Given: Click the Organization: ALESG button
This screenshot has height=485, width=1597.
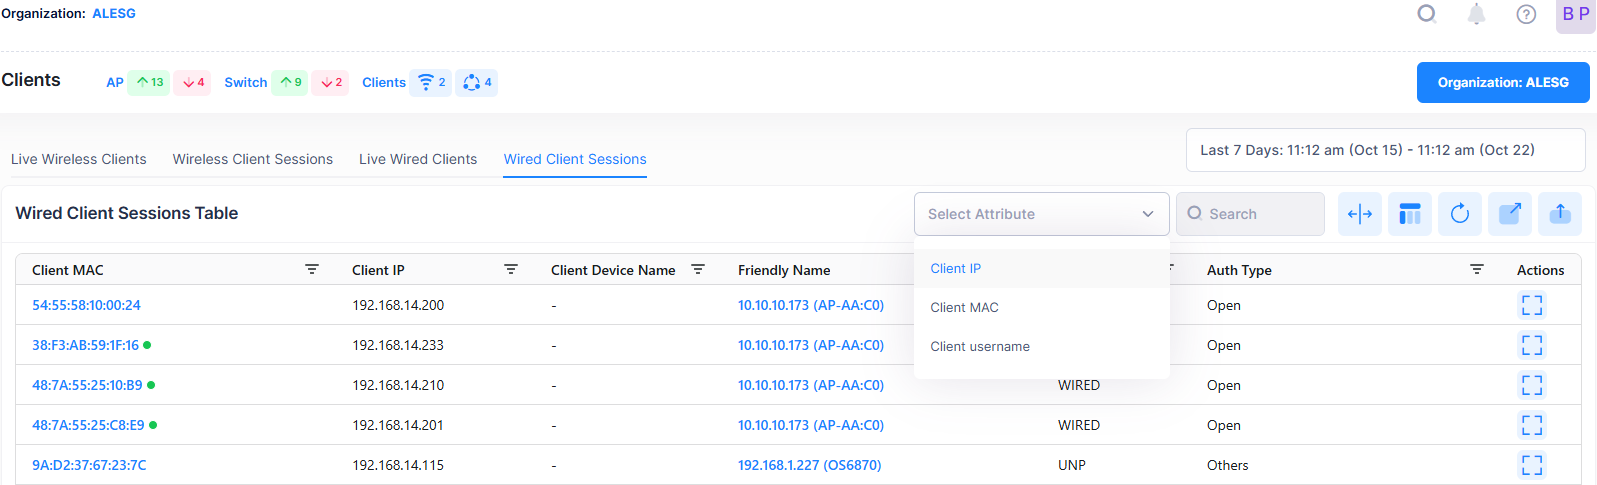Looking at the screenshot, I should click(1502, 82).
